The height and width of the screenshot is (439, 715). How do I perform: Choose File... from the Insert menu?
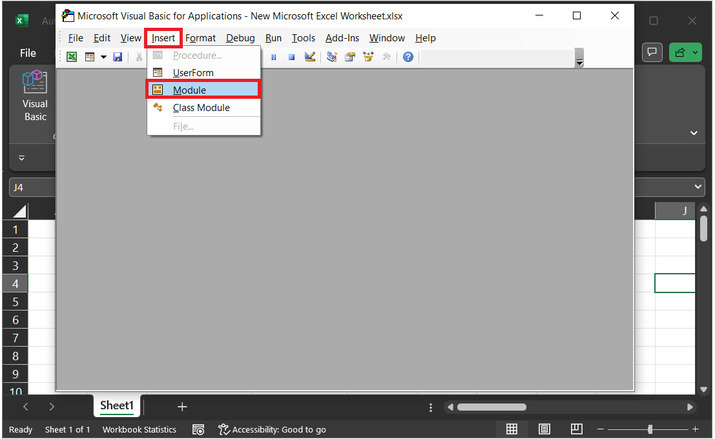(x=204, y=126)
